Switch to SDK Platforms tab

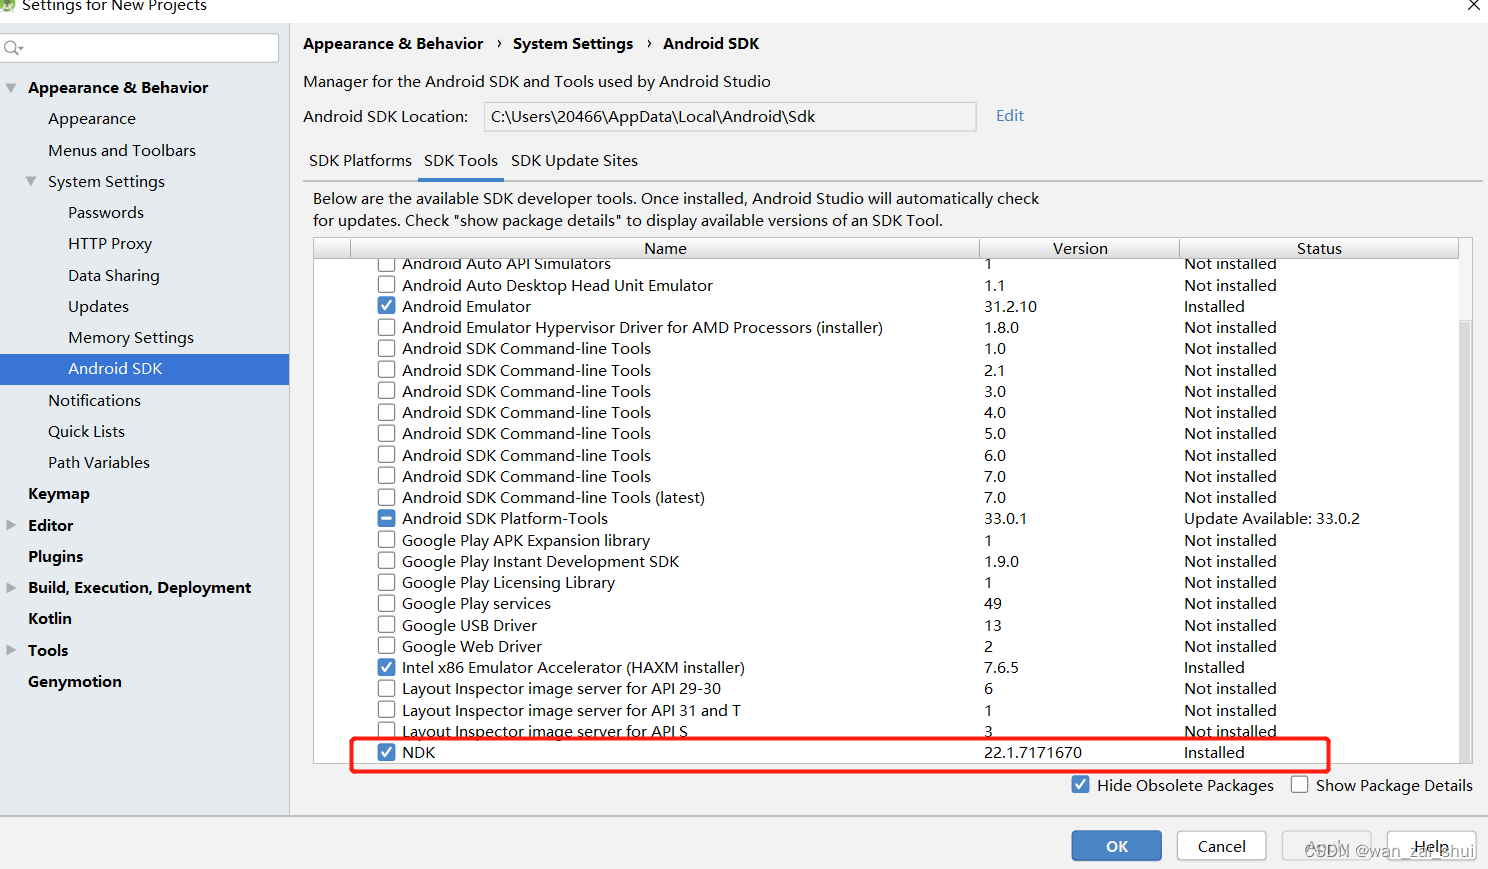pyautogui.click(x=360, y=161)
